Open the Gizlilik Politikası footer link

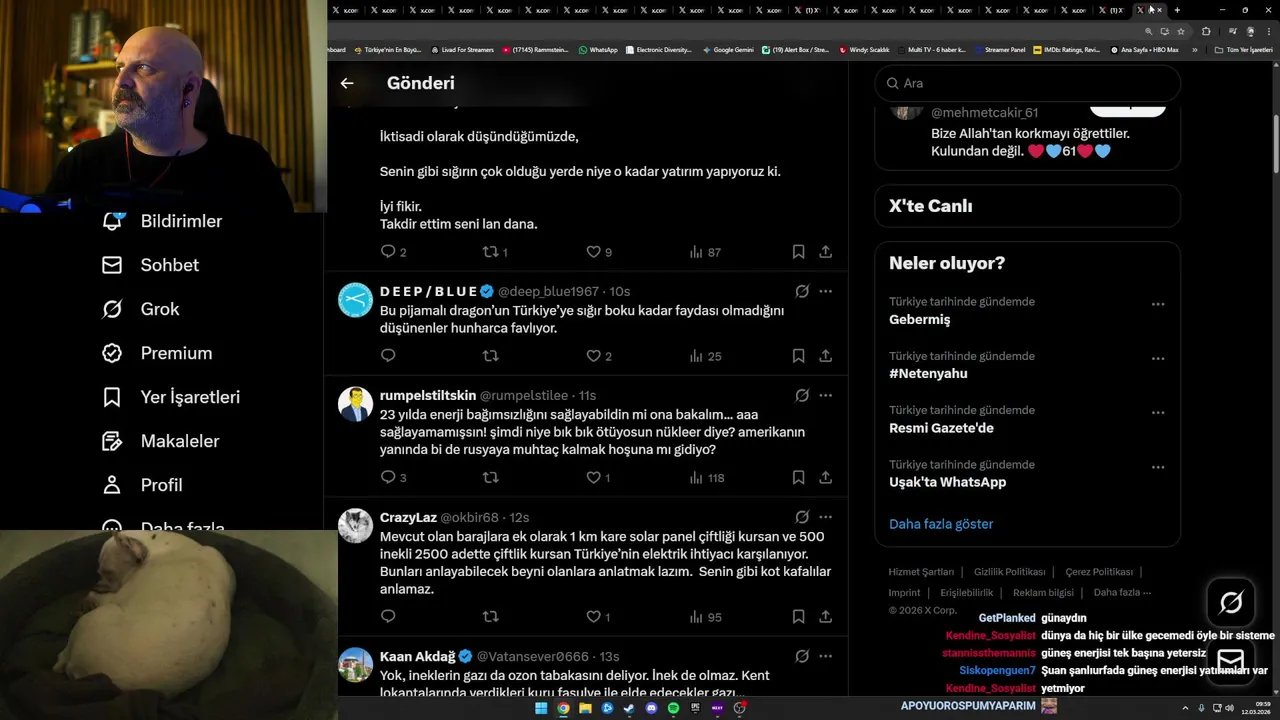click(1009, 572)
